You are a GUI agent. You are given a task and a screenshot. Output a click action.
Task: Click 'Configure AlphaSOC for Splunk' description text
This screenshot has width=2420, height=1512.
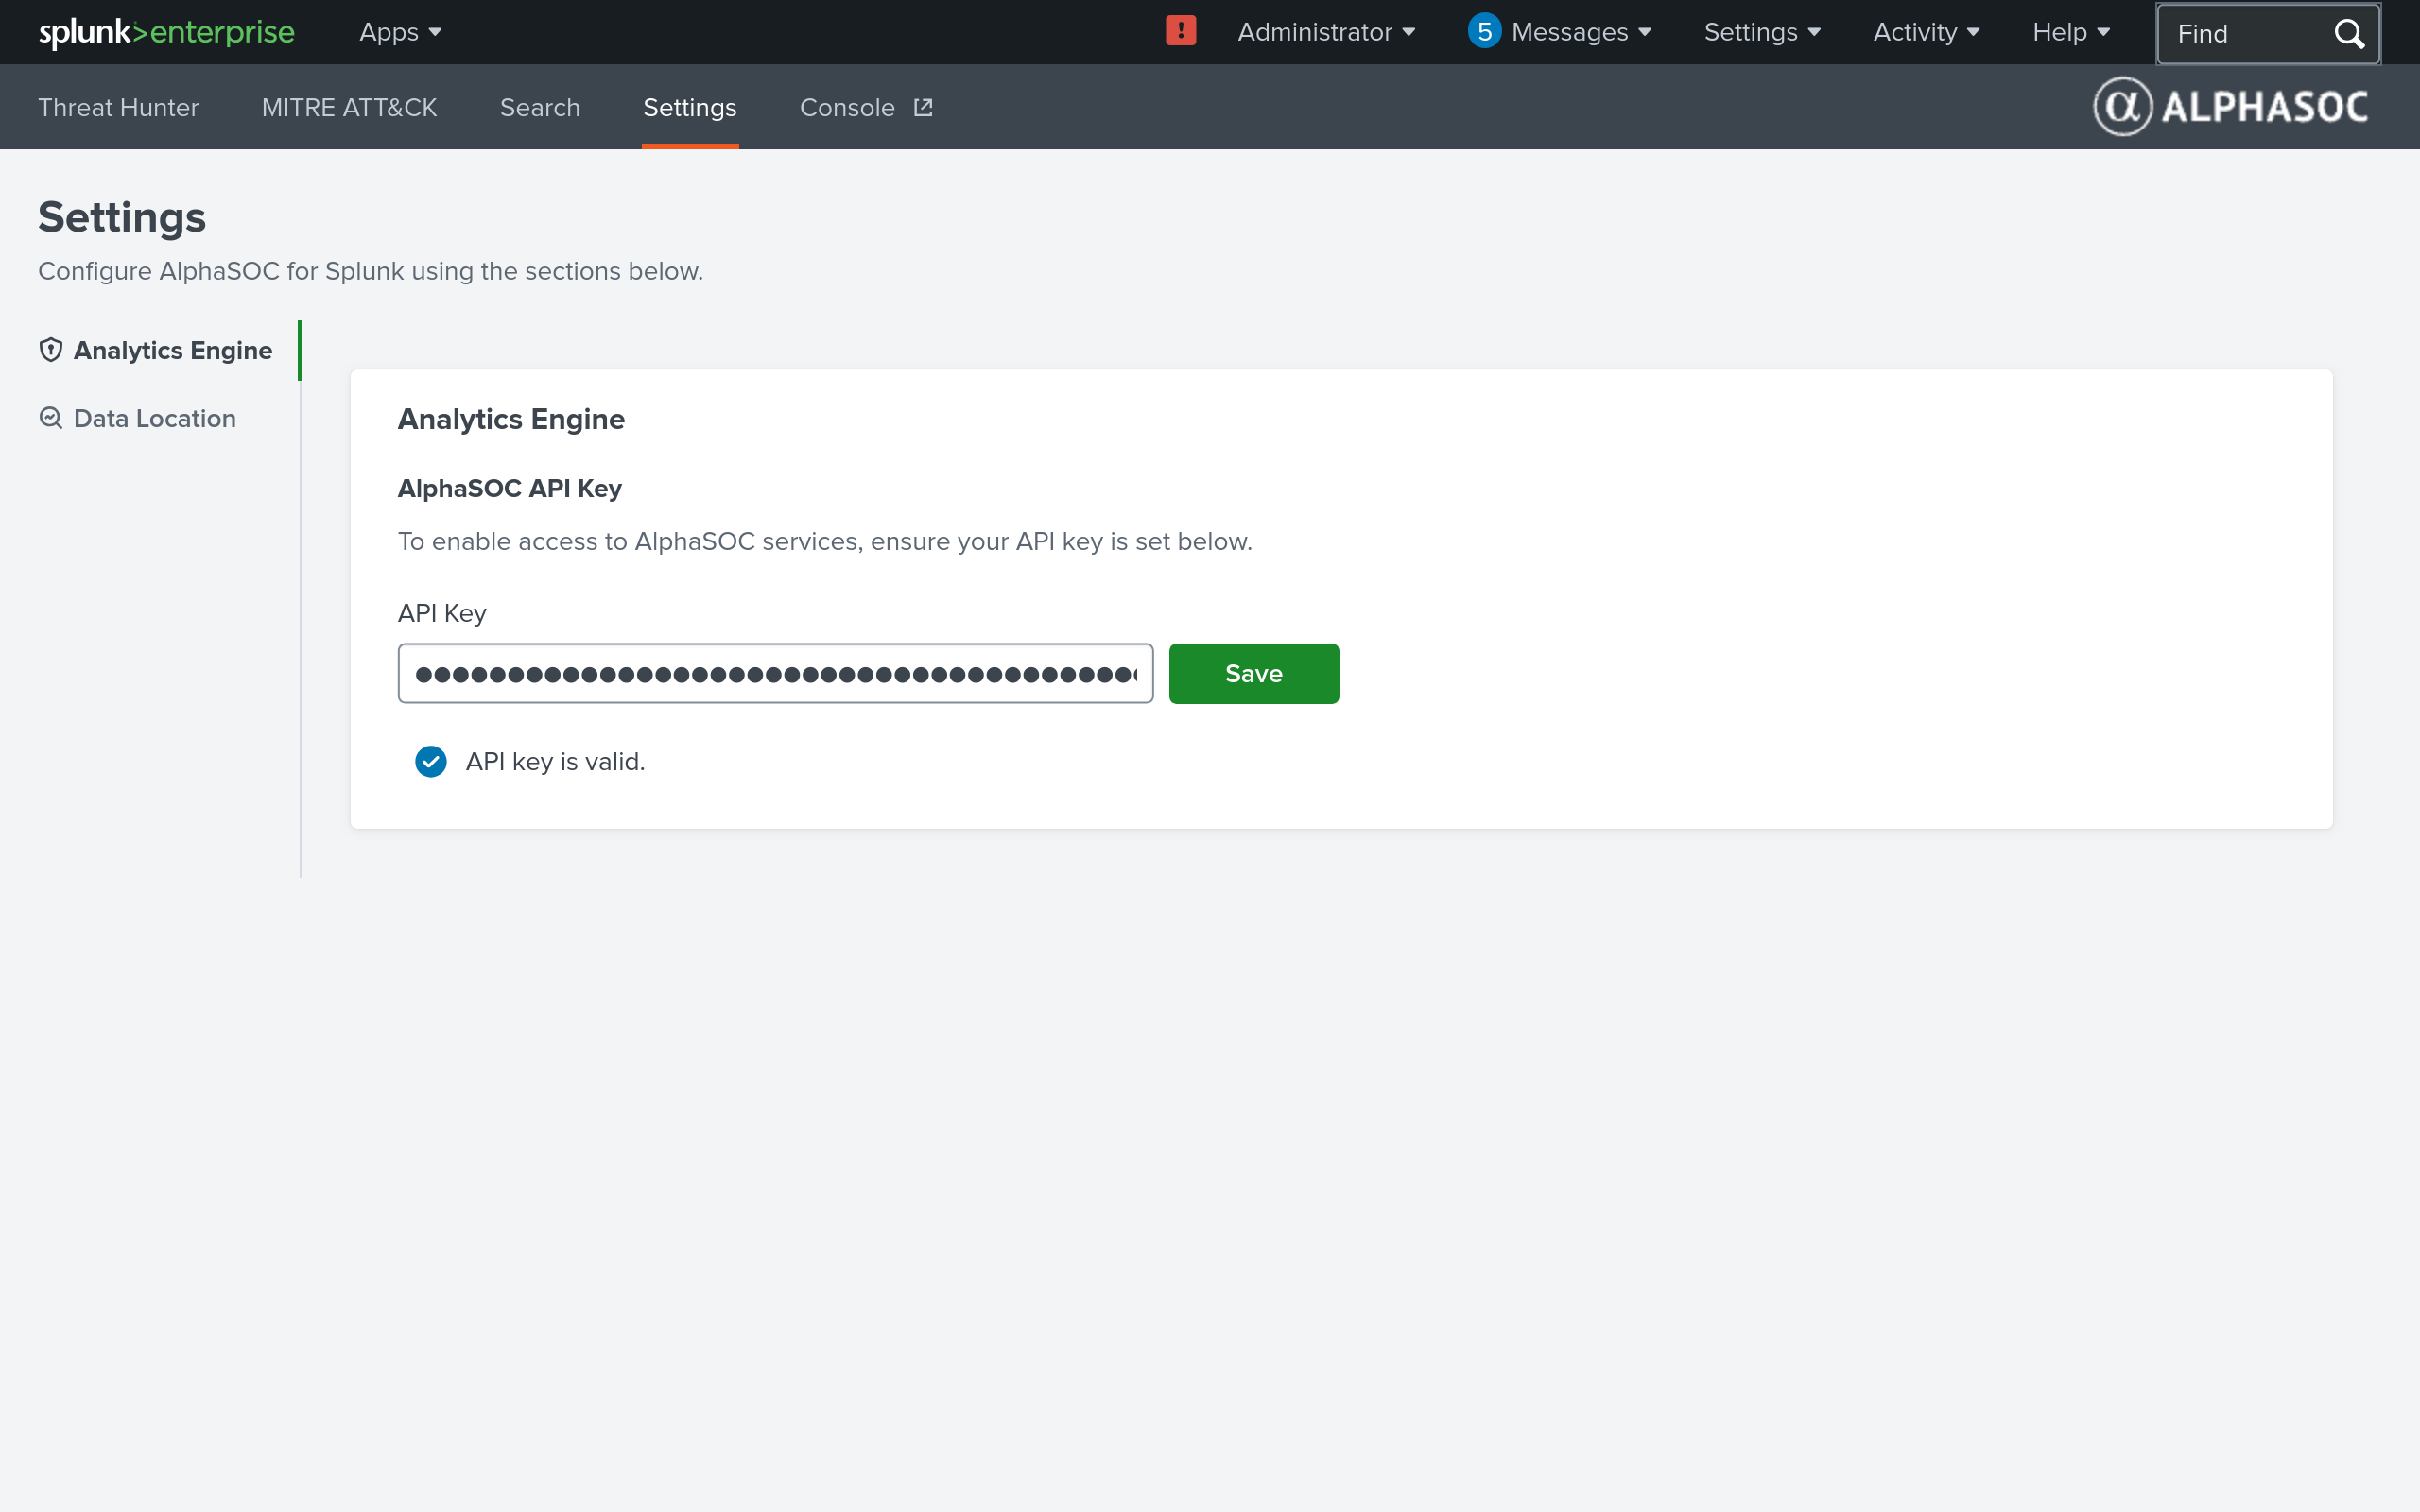[x=370, y=271]
